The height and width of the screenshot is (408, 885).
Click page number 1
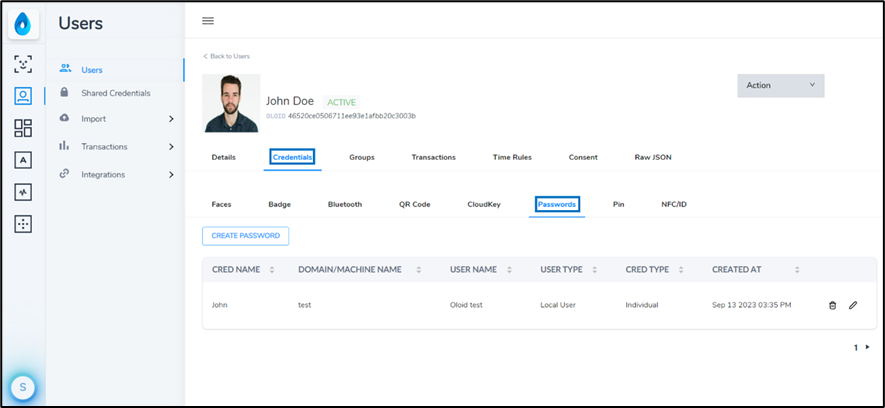click(x=856, y=348)
